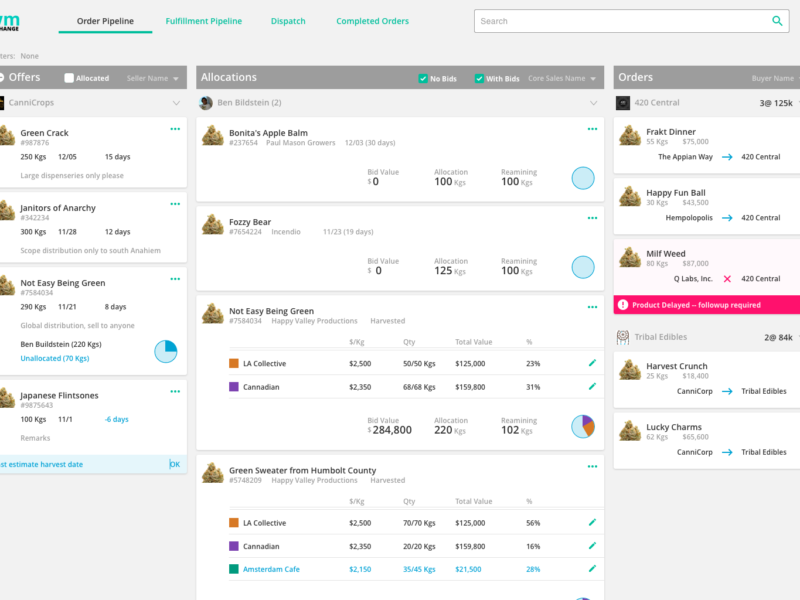This screenshot has width=800, height=600.
Task: Click the Product Delayed alert icon
Action: [622, 305]
